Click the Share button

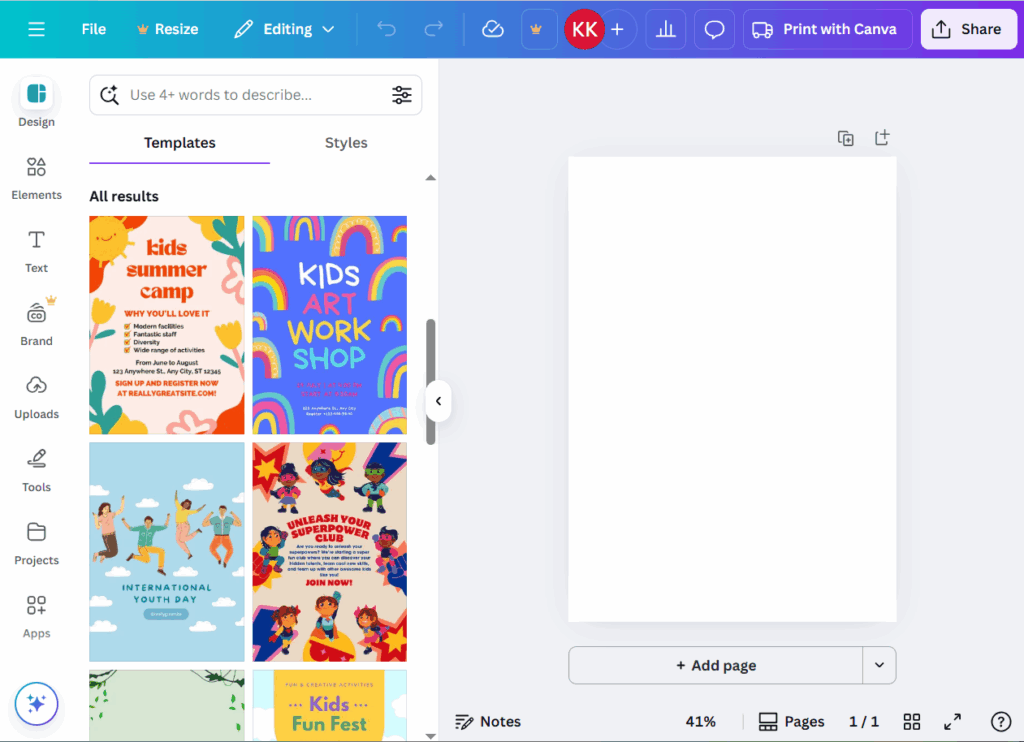tap(967, 30)
